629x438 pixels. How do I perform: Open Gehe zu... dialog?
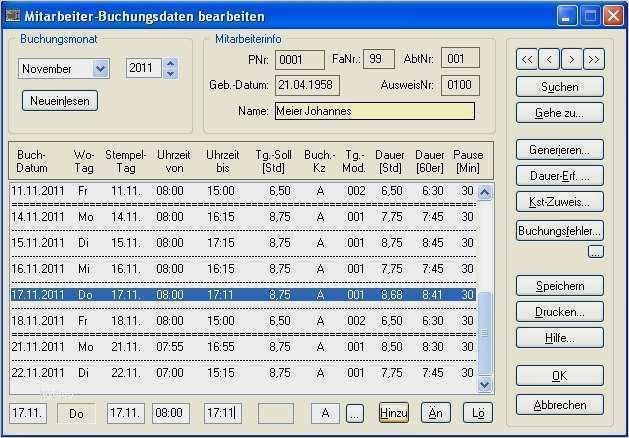point(560,112)
